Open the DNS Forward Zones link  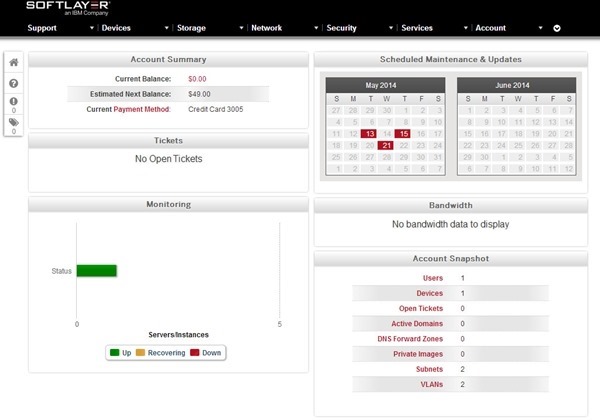(410, 339)
